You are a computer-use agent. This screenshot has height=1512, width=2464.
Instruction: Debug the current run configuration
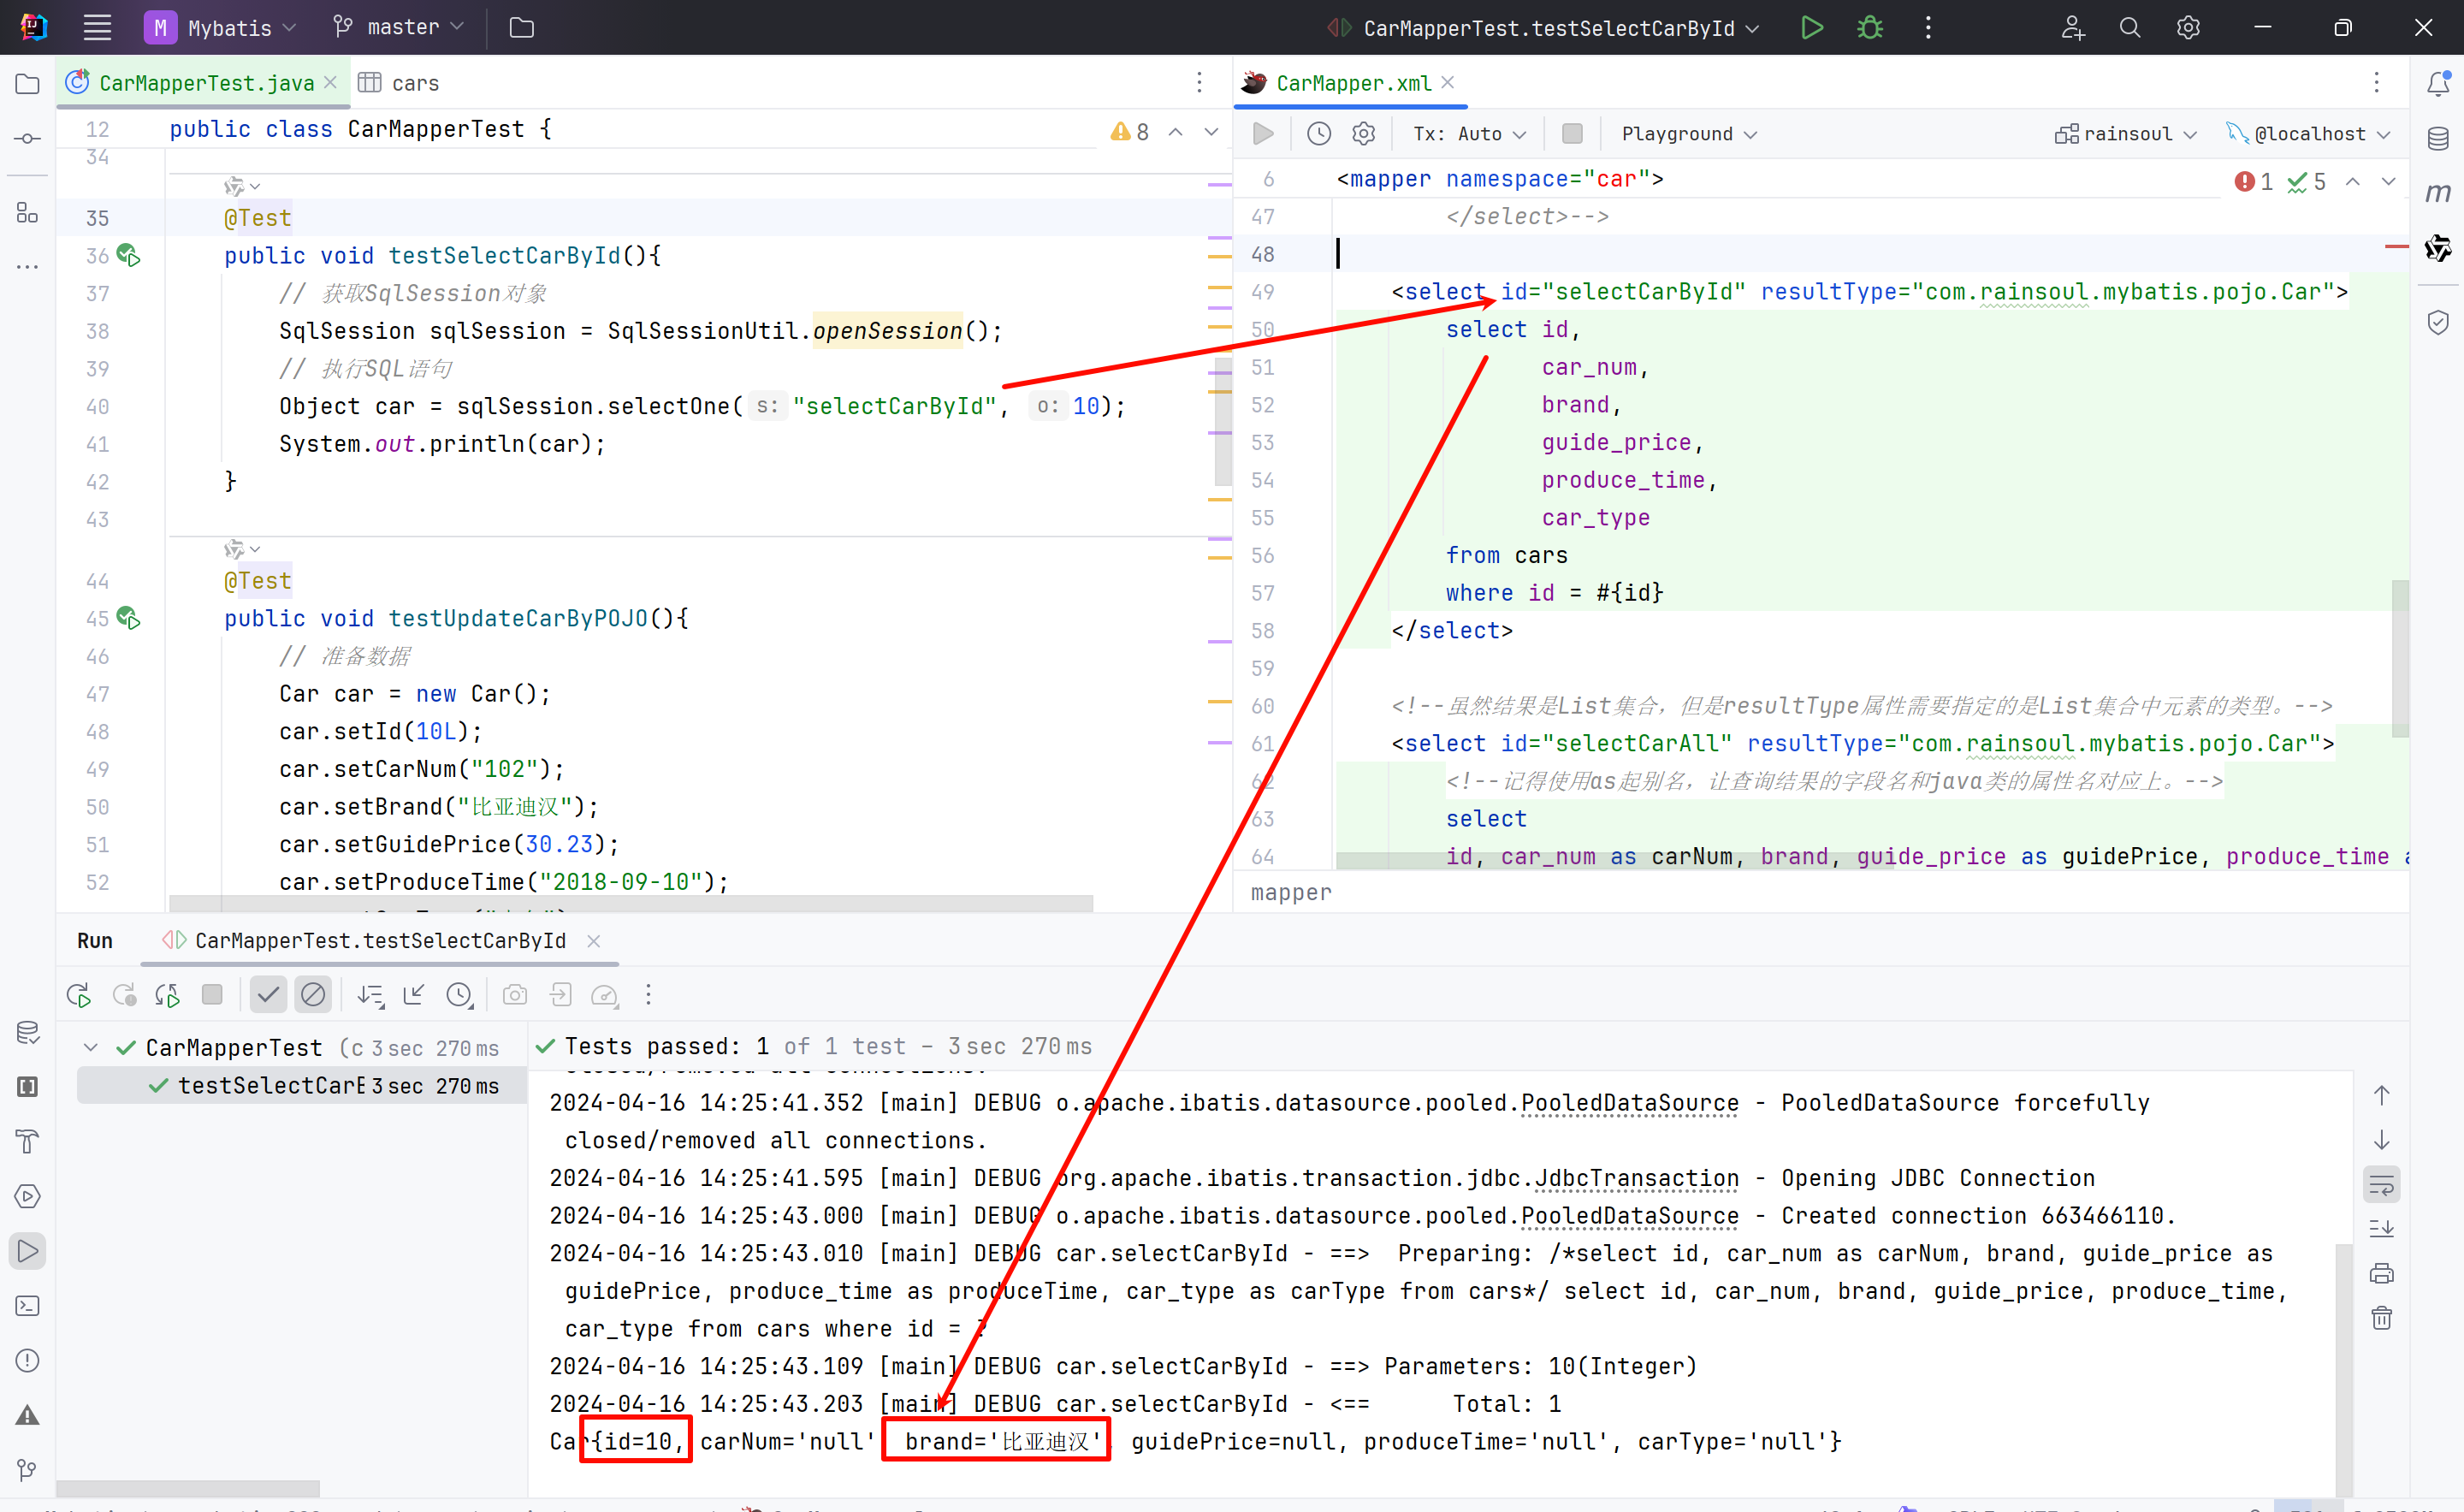point(1870,27)
